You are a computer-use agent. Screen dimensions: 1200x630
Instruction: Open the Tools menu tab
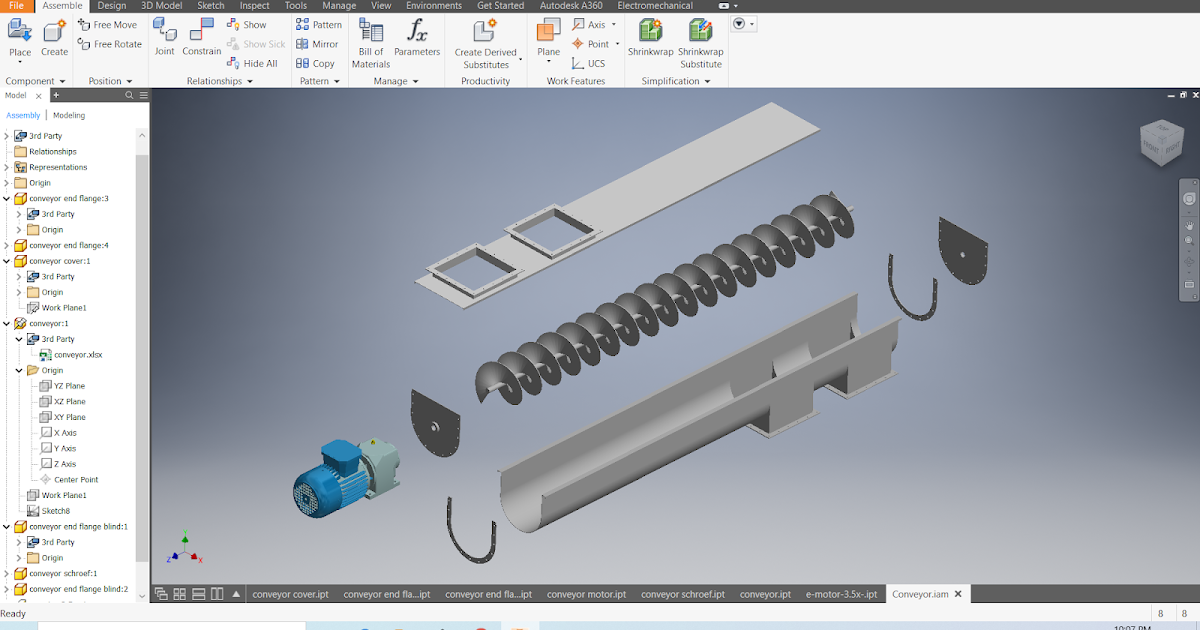click(x=295, y=5)
